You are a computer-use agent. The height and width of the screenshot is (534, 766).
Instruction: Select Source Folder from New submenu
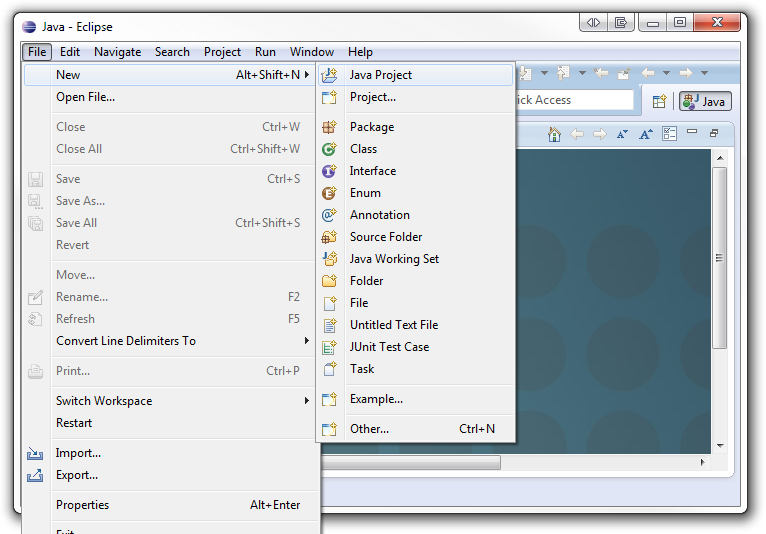[x=416, y=237]
